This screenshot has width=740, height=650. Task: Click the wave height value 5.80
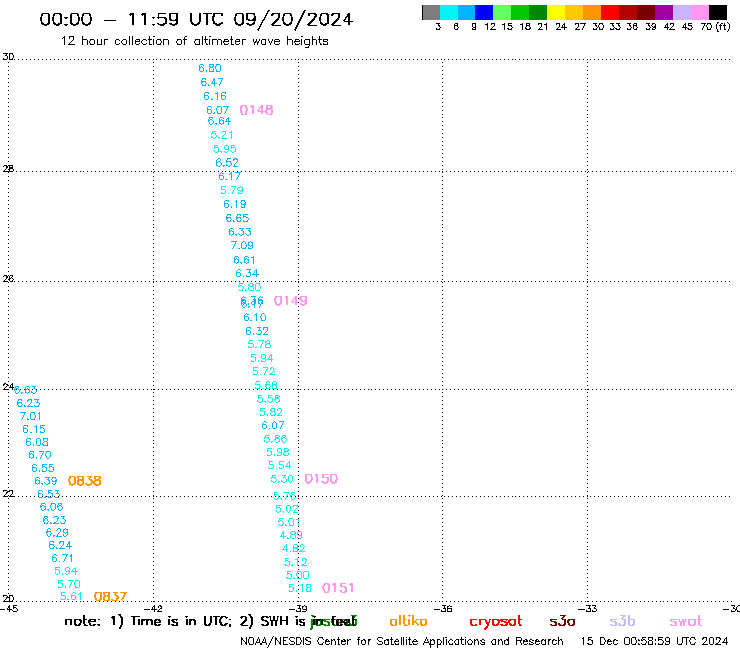tap(250, 287)
